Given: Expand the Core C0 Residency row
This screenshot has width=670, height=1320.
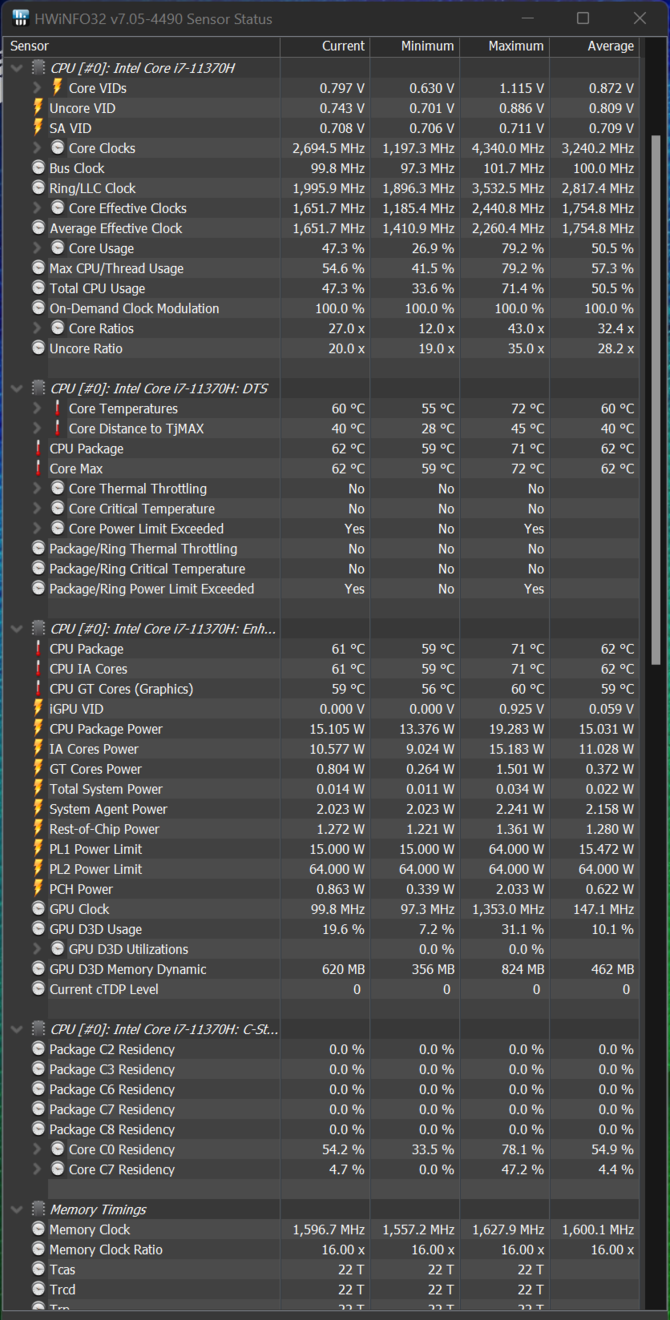Looking at the screenshot, I should (37, 1149).
